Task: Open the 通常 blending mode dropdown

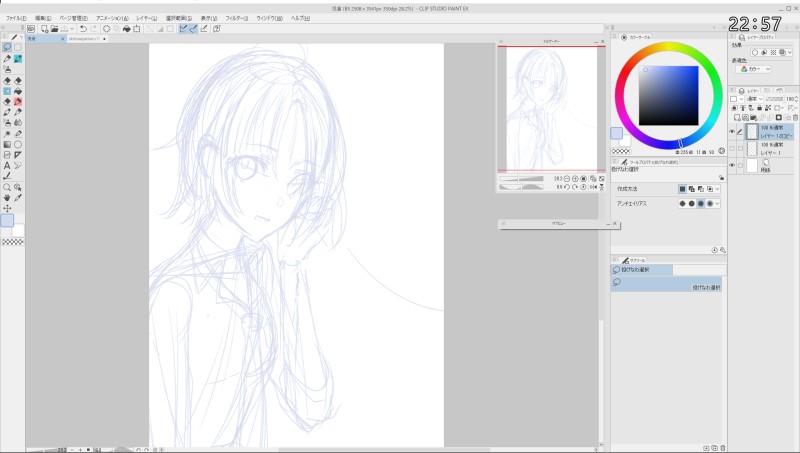Action: [x=754, y=99]
